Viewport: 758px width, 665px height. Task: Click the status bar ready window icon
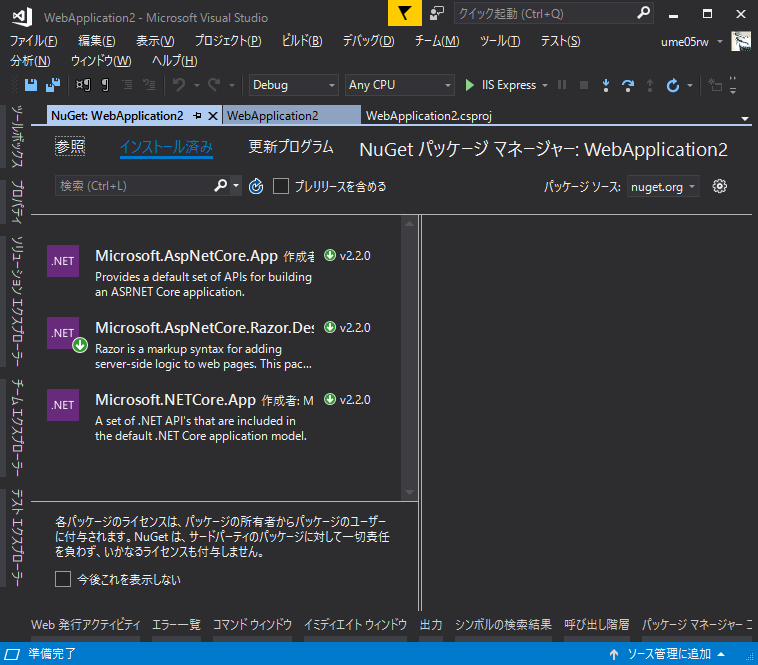coord(12,654)
